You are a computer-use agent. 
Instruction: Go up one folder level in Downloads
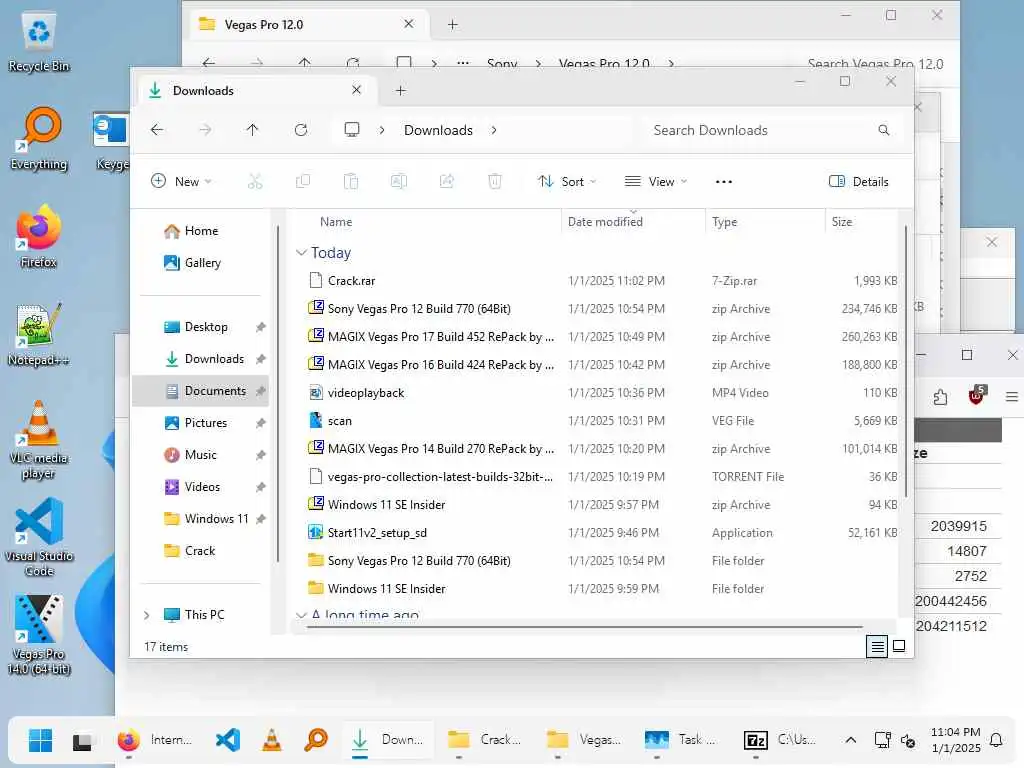coord(253,130)
